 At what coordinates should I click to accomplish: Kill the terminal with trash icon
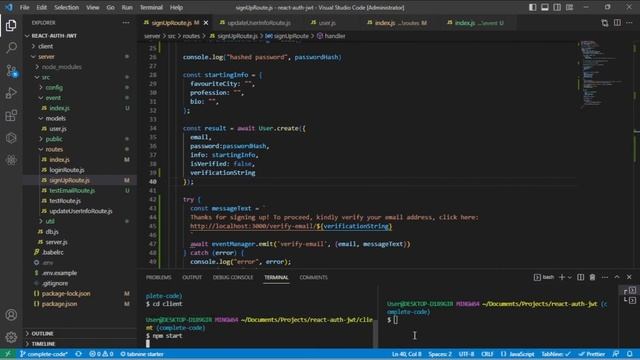(x=592, y=277)
